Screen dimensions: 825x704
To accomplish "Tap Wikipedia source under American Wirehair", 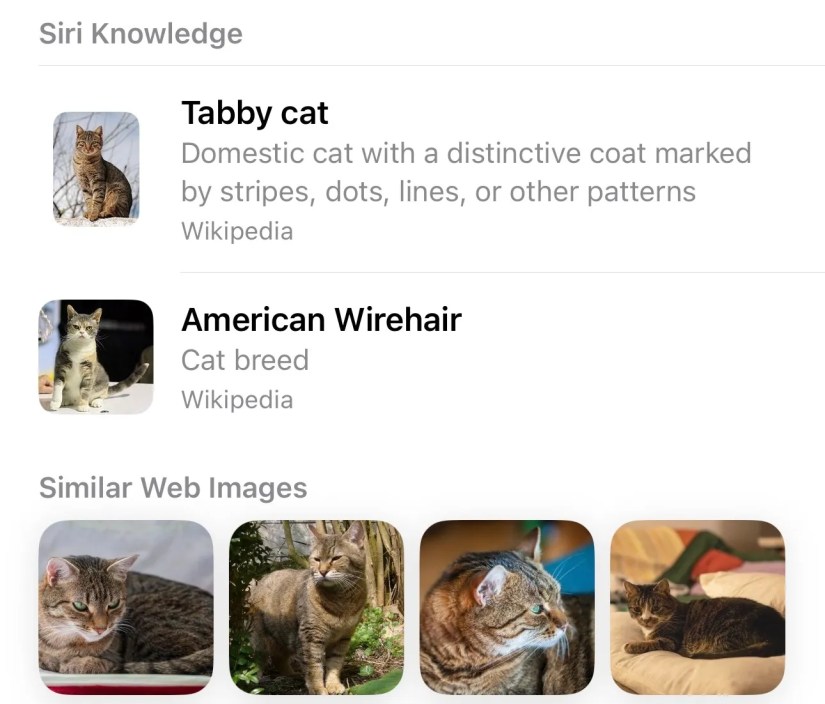I will [237, 399].
